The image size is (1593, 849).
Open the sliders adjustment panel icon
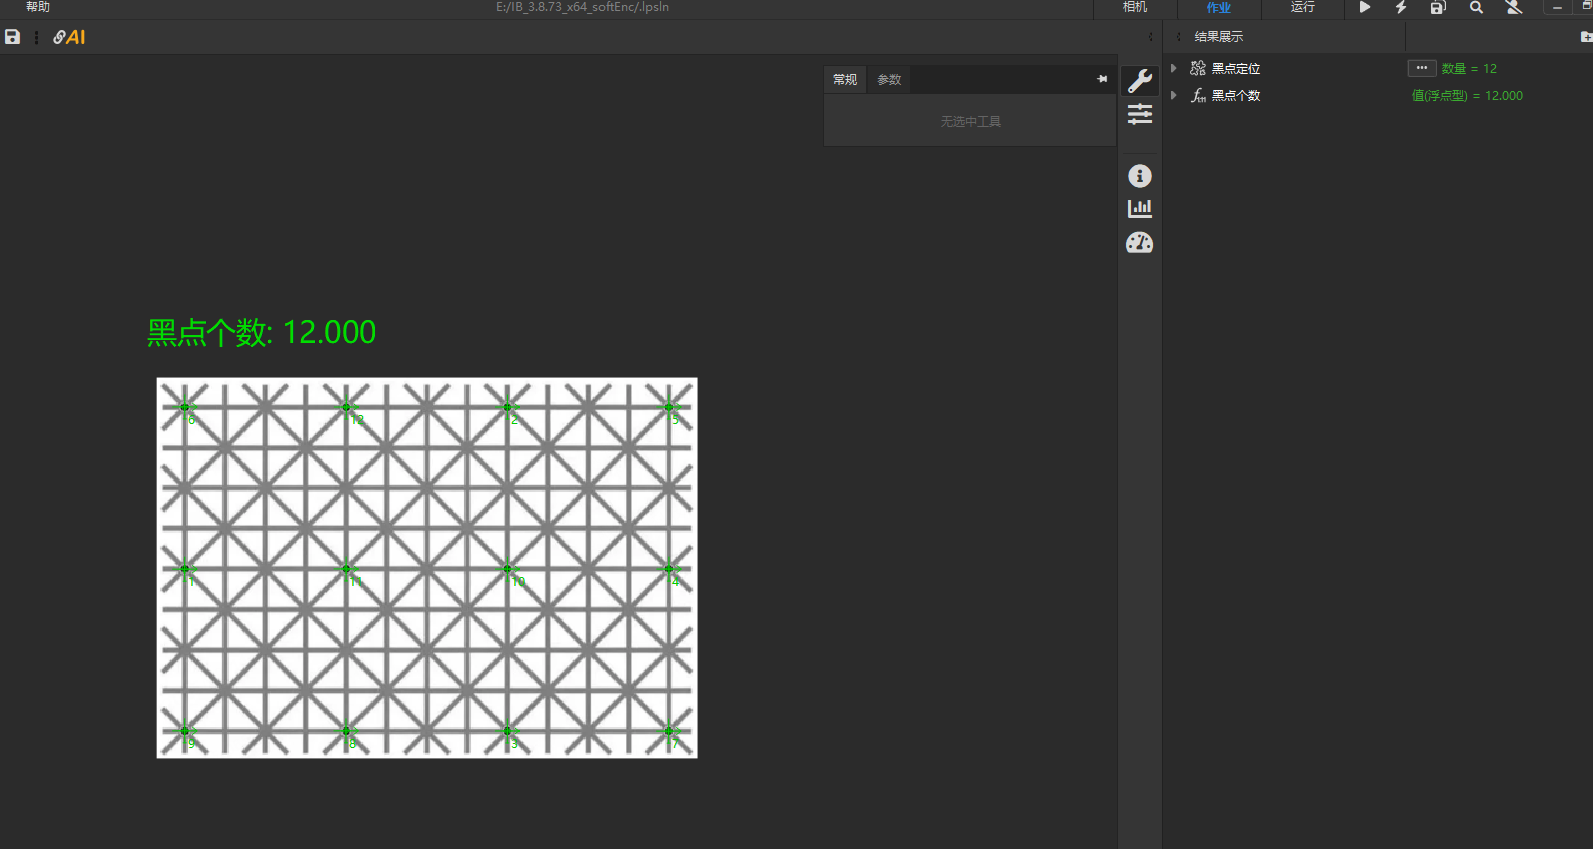coord(1140,115)
